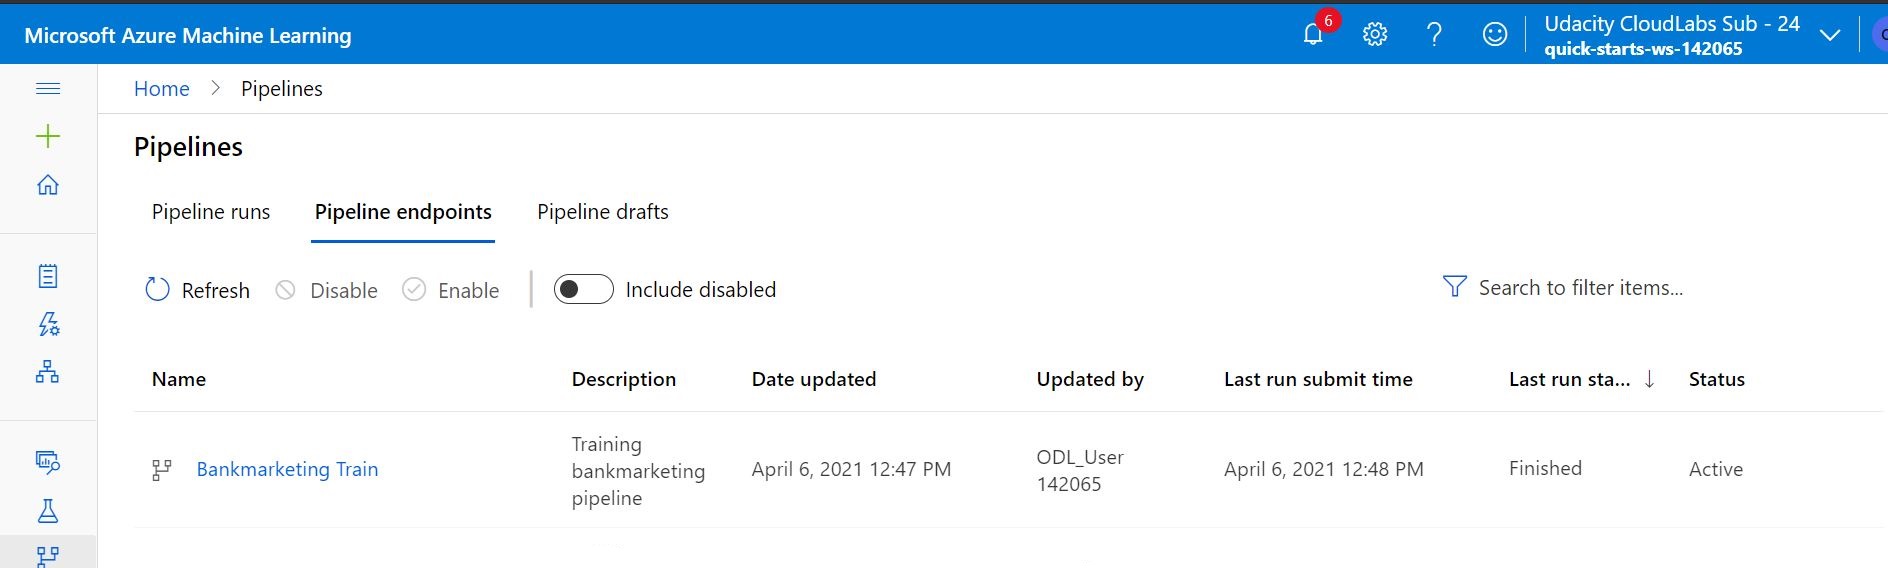Open Datasets sidebar icon
This screenshot has height=568, width=1888.
coord(48,462)
